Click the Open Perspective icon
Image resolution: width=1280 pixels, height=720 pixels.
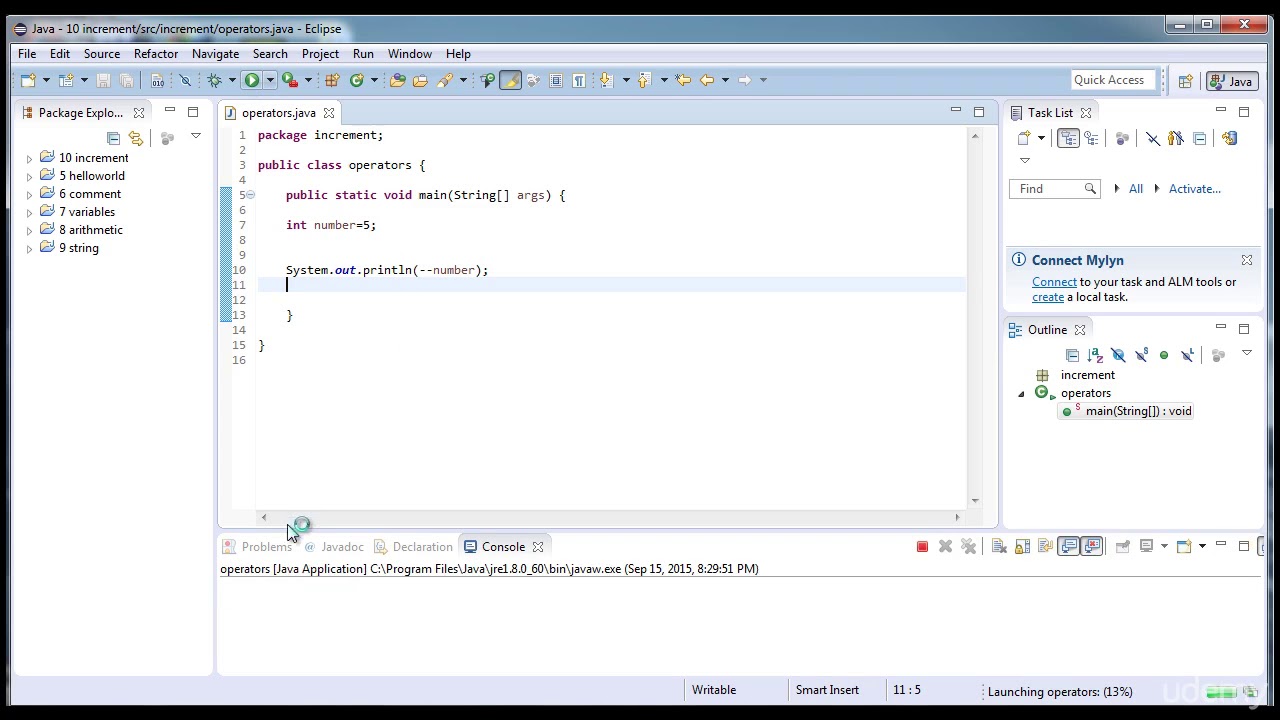tap(1185, 81)
